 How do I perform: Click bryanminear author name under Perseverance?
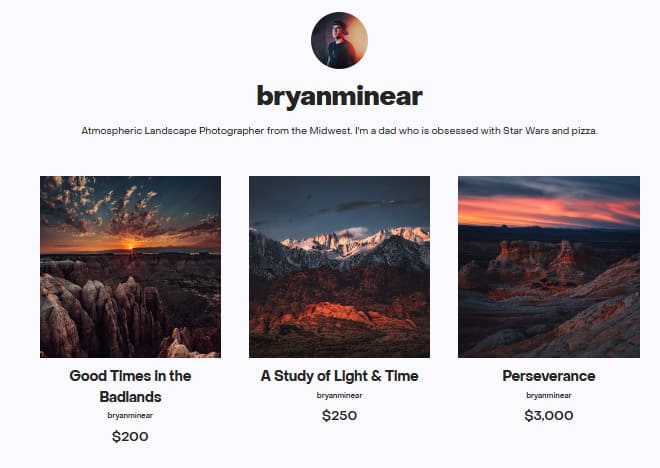549,396
